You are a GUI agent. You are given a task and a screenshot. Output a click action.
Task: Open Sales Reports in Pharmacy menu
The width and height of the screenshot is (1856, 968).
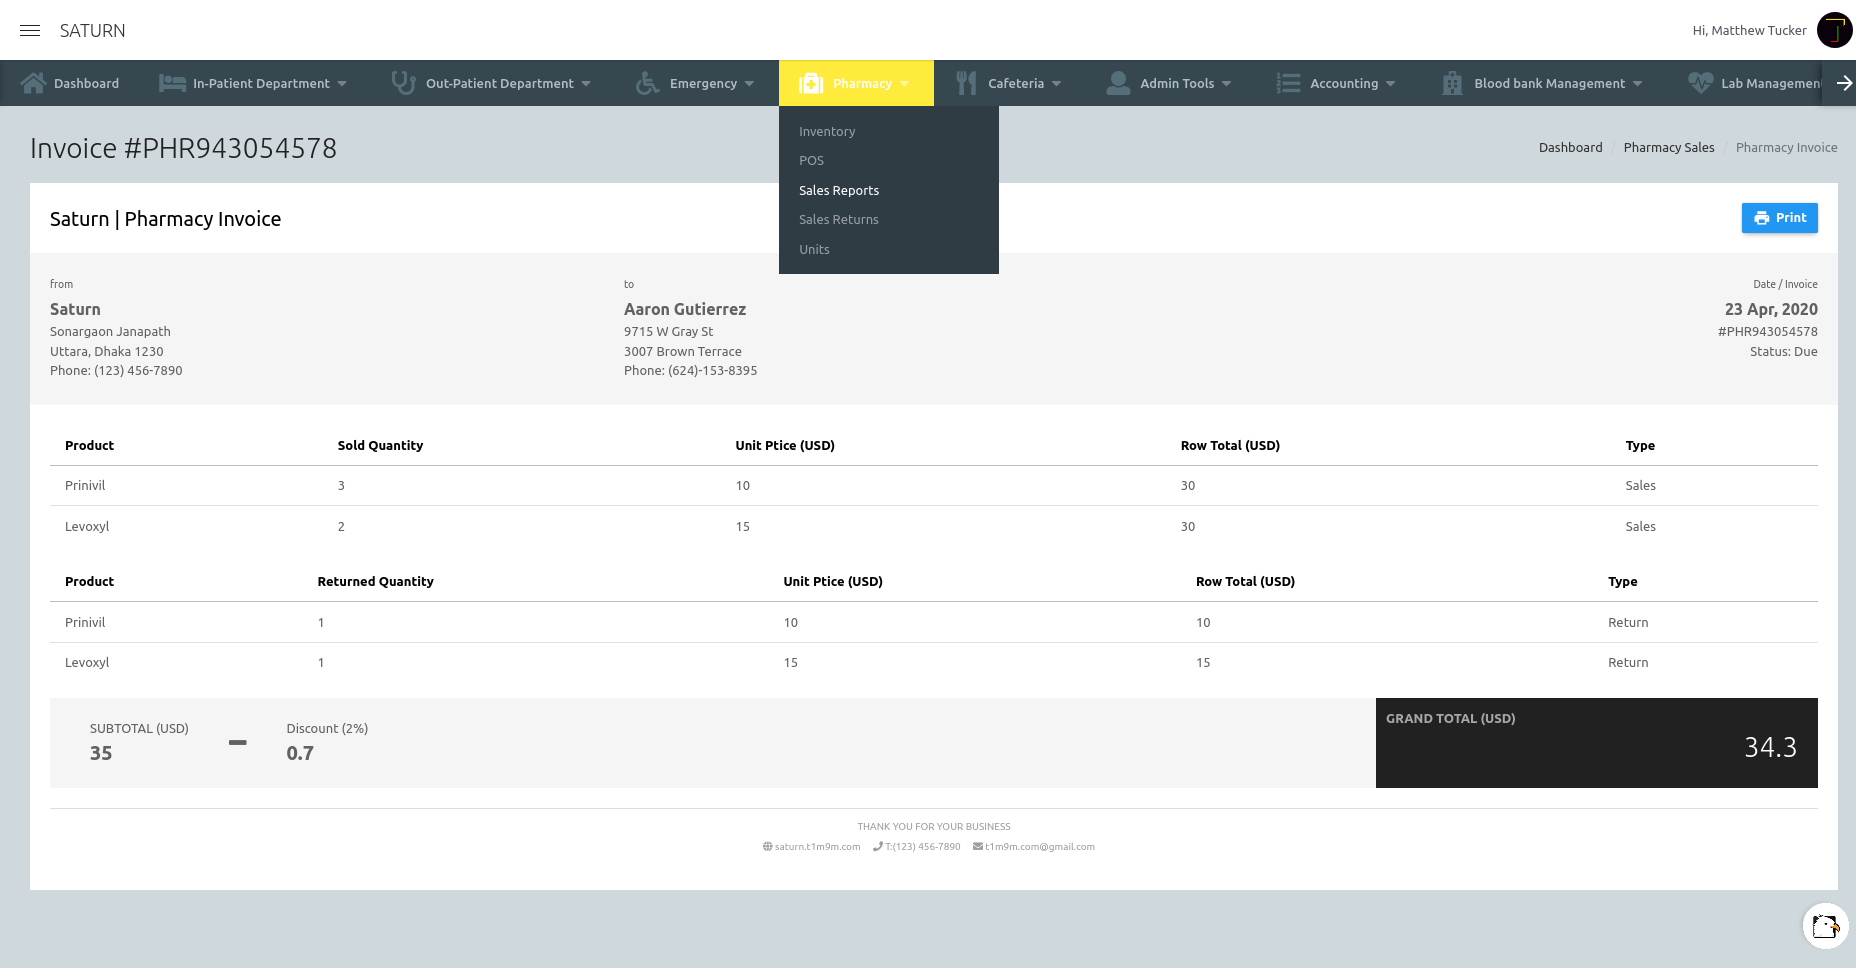coord(839,190)
